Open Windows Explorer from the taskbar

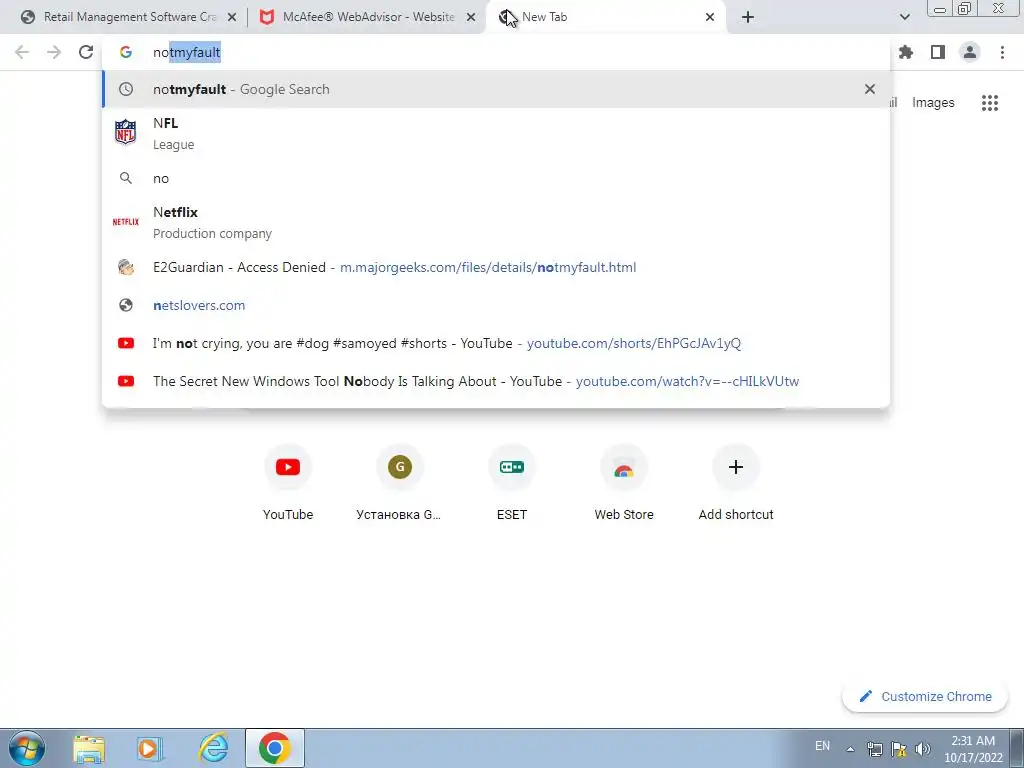89,748
